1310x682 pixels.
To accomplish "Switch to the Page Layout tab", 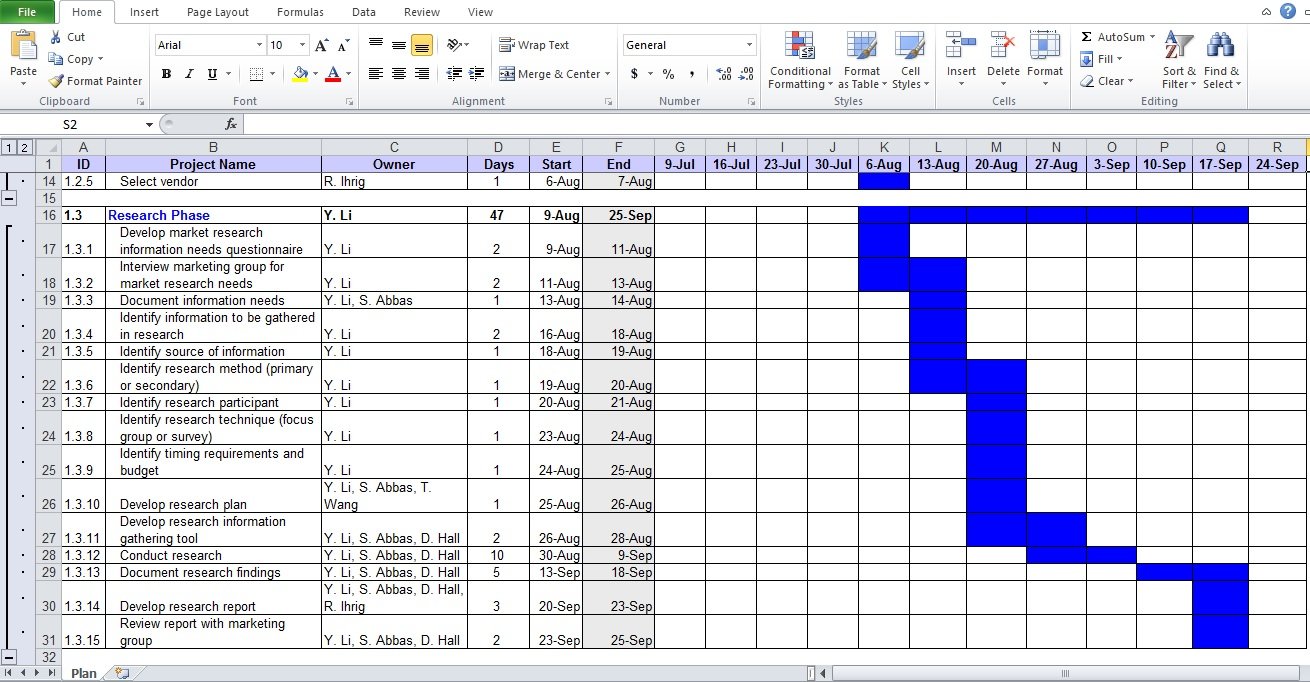I will [x=218, y=12].
